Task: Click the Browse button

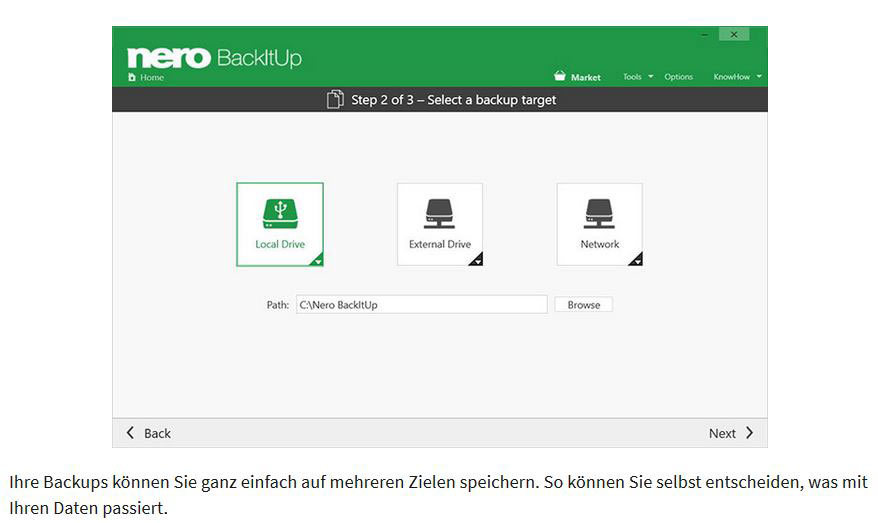Action: (583, 305)
